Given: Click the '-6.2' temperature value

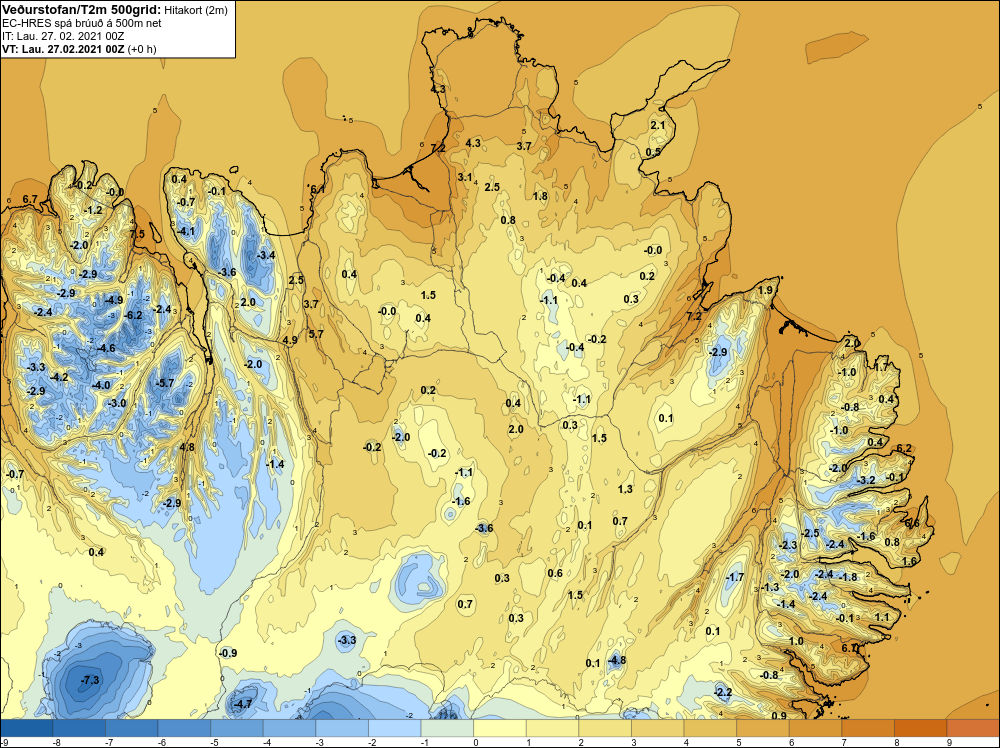Looking at the screenshot, I should (133, 315).
